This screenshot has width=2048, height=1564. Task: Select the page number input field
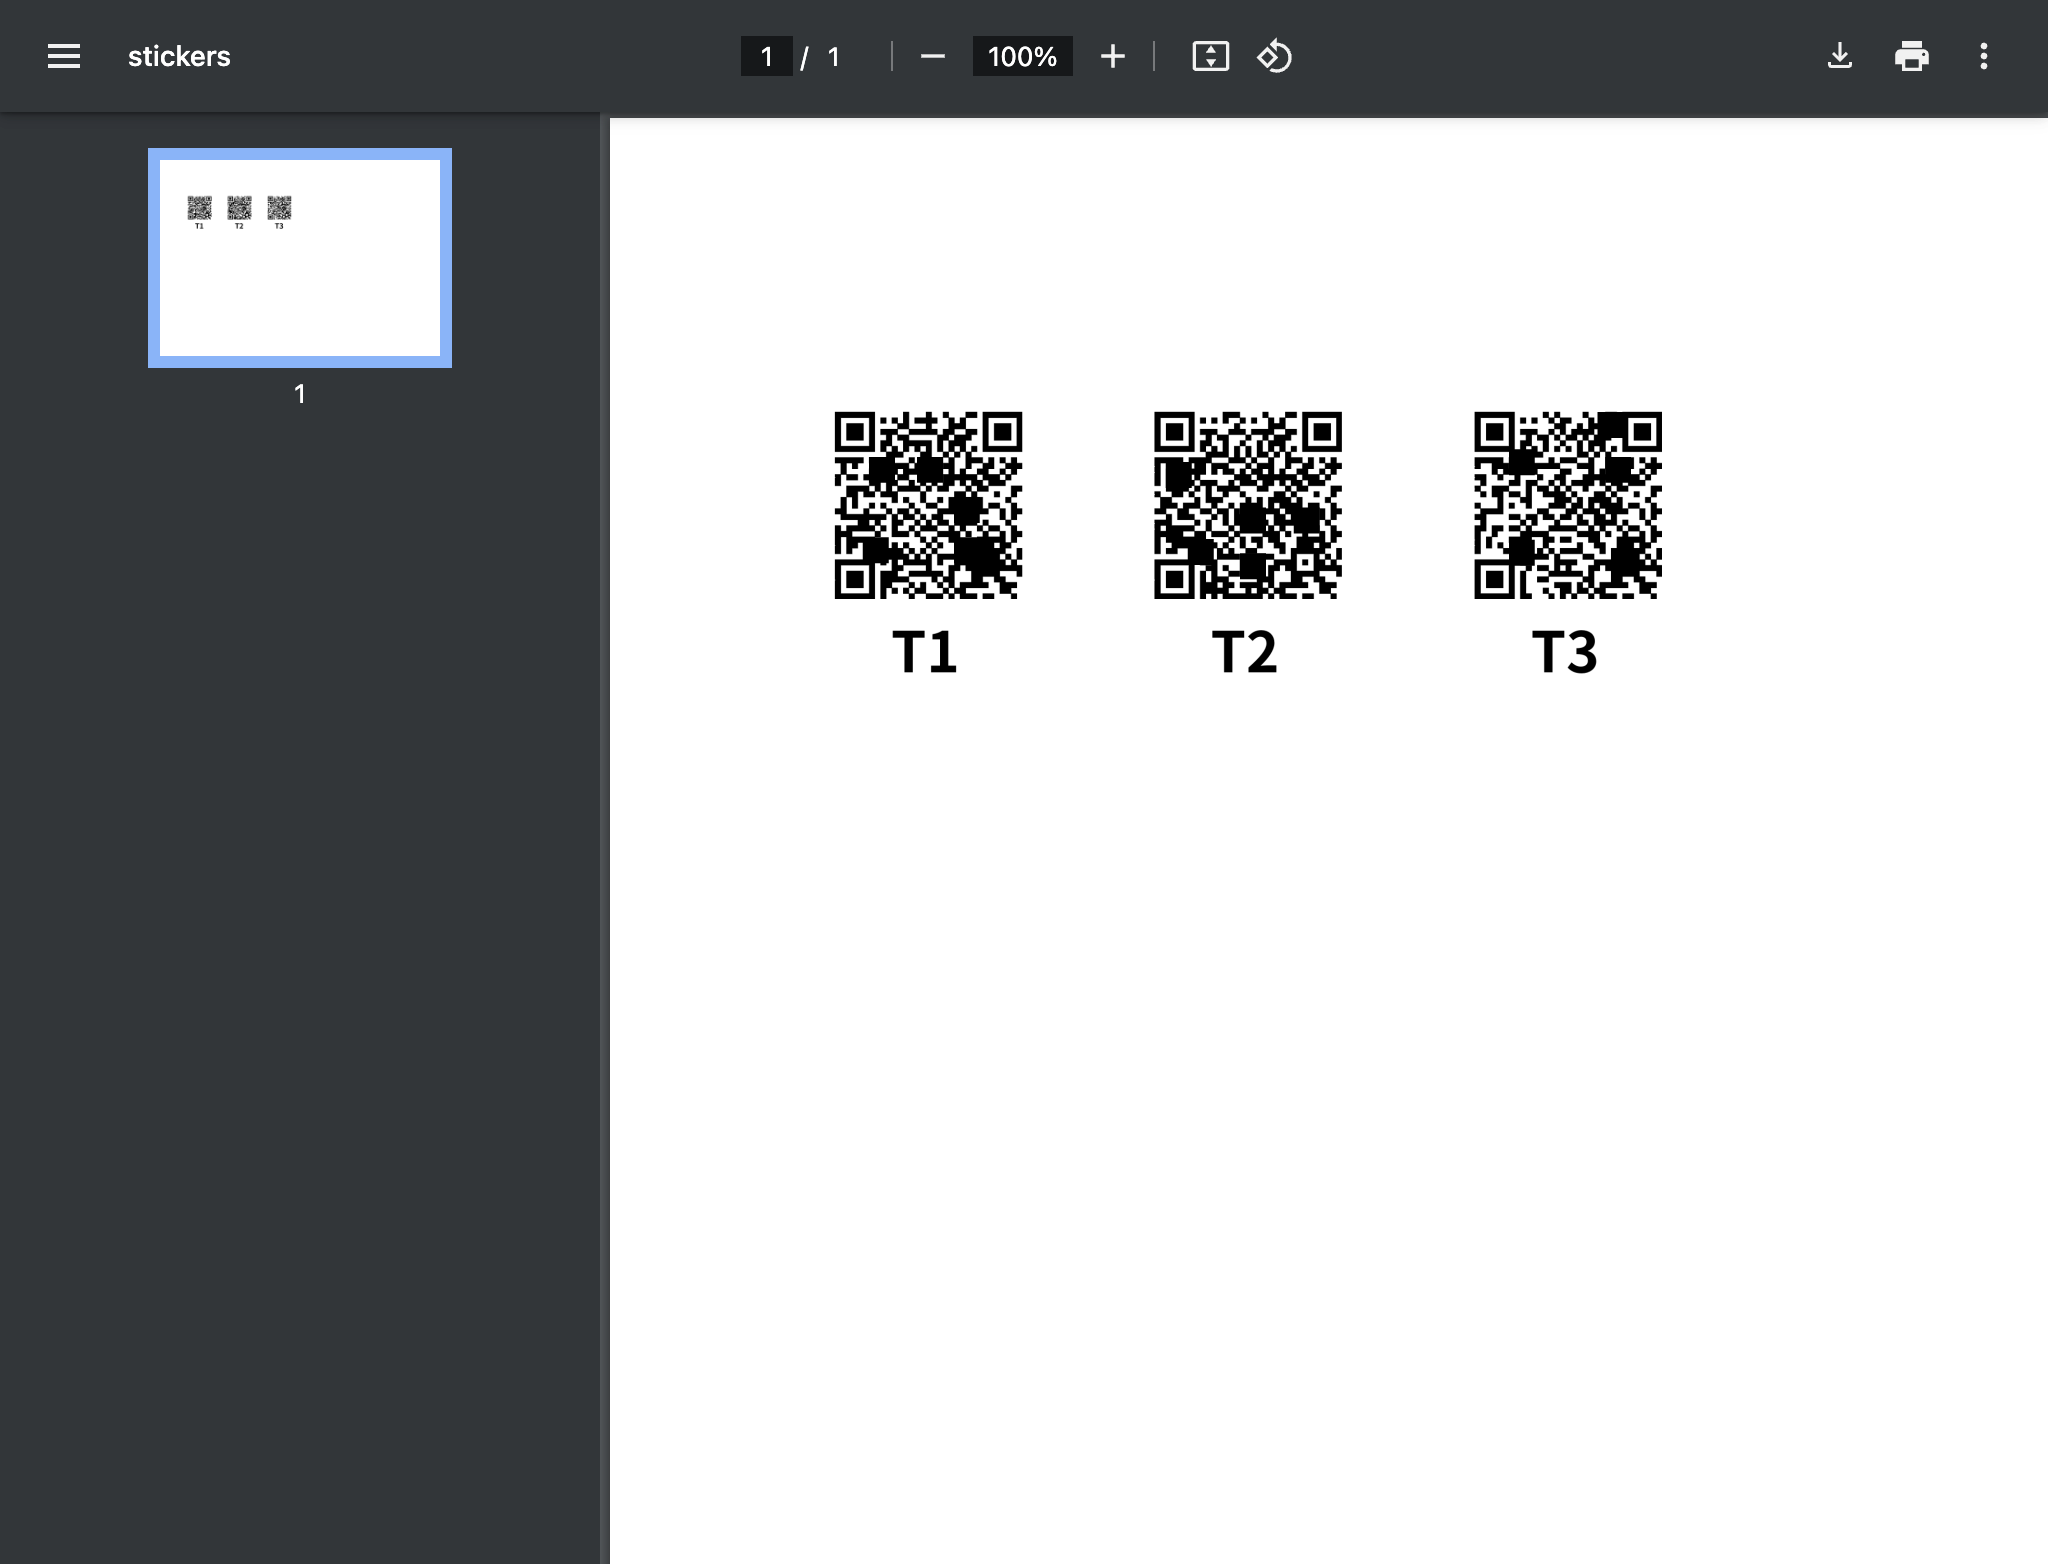(x=766, y=56)
